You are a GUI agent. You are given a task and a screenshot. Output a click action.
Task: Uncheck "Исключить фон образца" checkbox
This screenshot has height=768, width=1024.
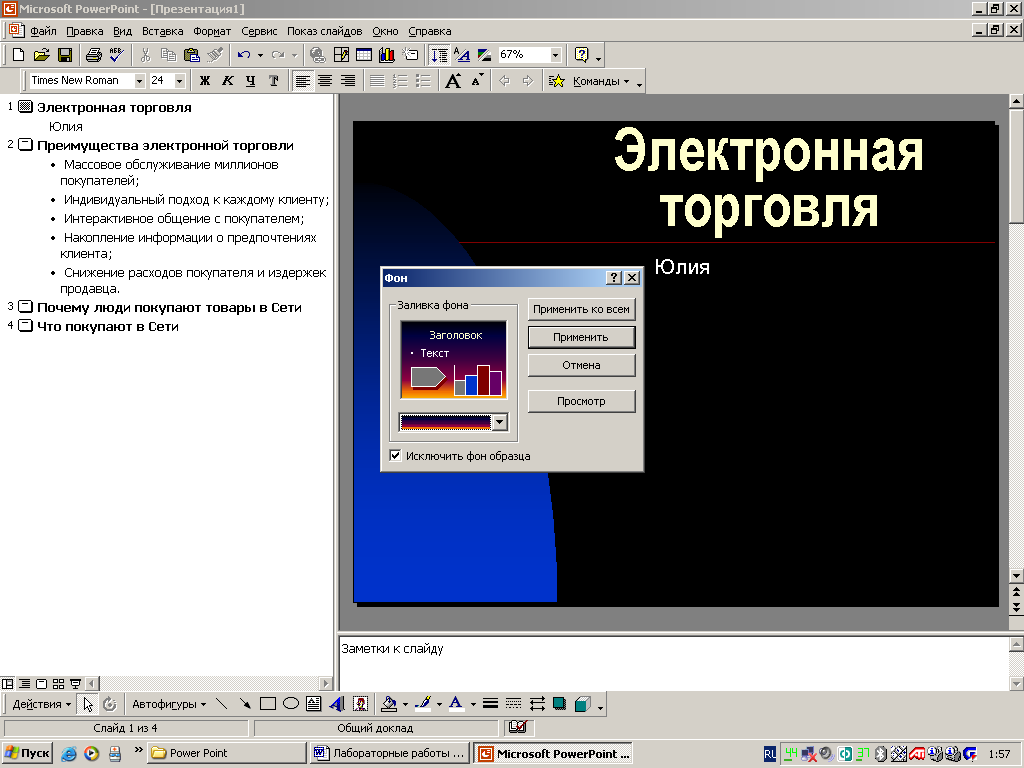tap(396, 456)
